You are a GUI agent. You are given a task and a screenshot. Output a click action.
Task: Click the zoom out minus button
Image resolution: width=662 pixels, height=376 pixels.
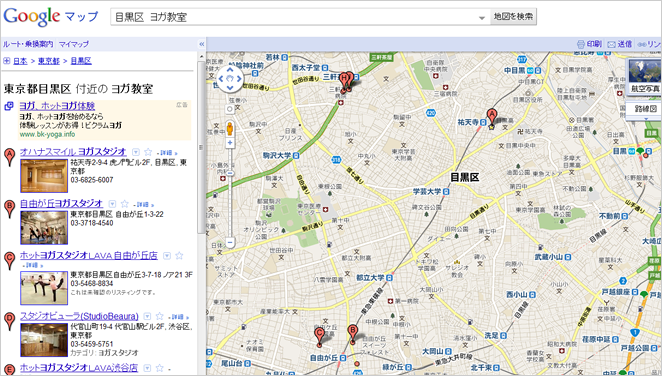(x=230, y=243)
